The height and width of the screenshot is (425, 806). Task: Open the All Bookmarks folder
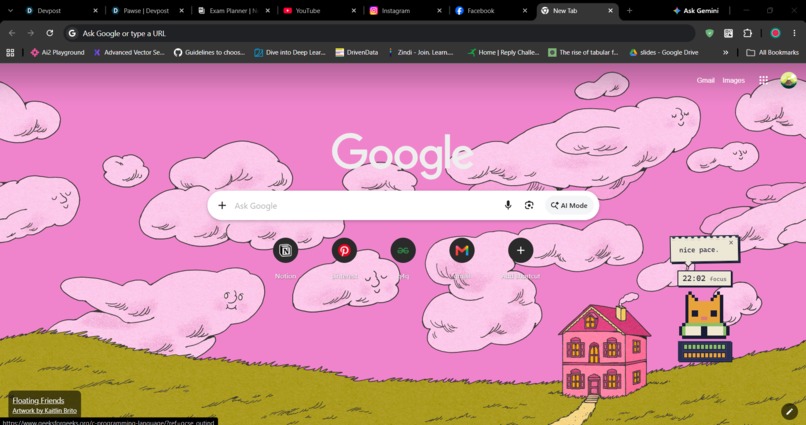coord(772,52)
